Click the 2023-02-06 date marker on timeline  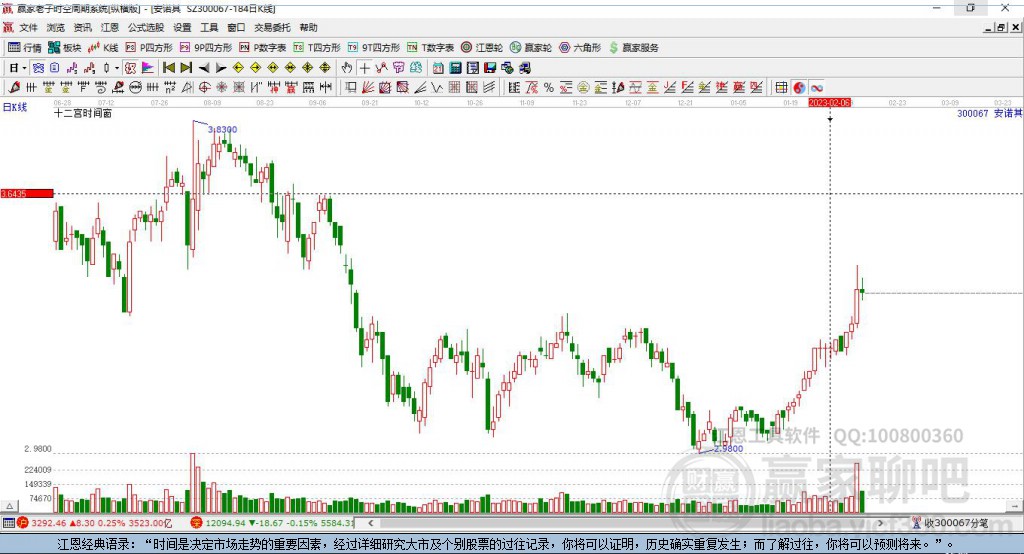click(x=829, y=102)
